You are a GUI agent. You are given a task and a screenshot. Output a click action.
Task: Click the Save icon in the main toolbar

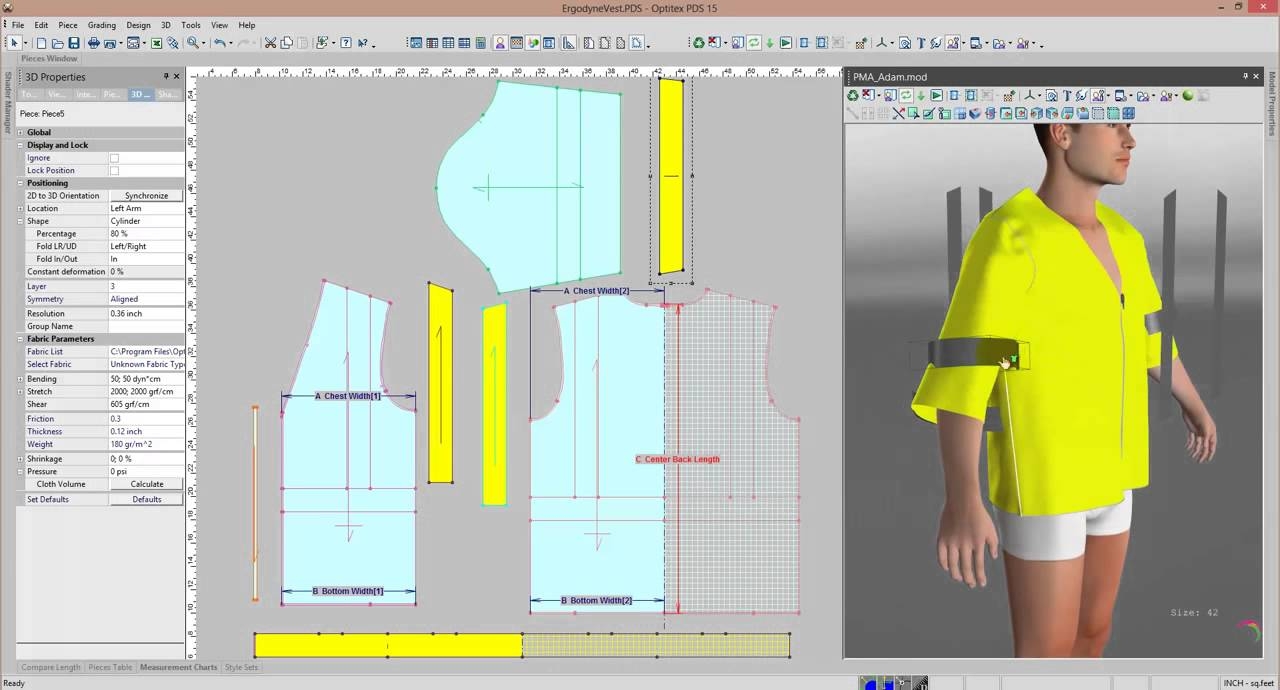pos(75,43)
